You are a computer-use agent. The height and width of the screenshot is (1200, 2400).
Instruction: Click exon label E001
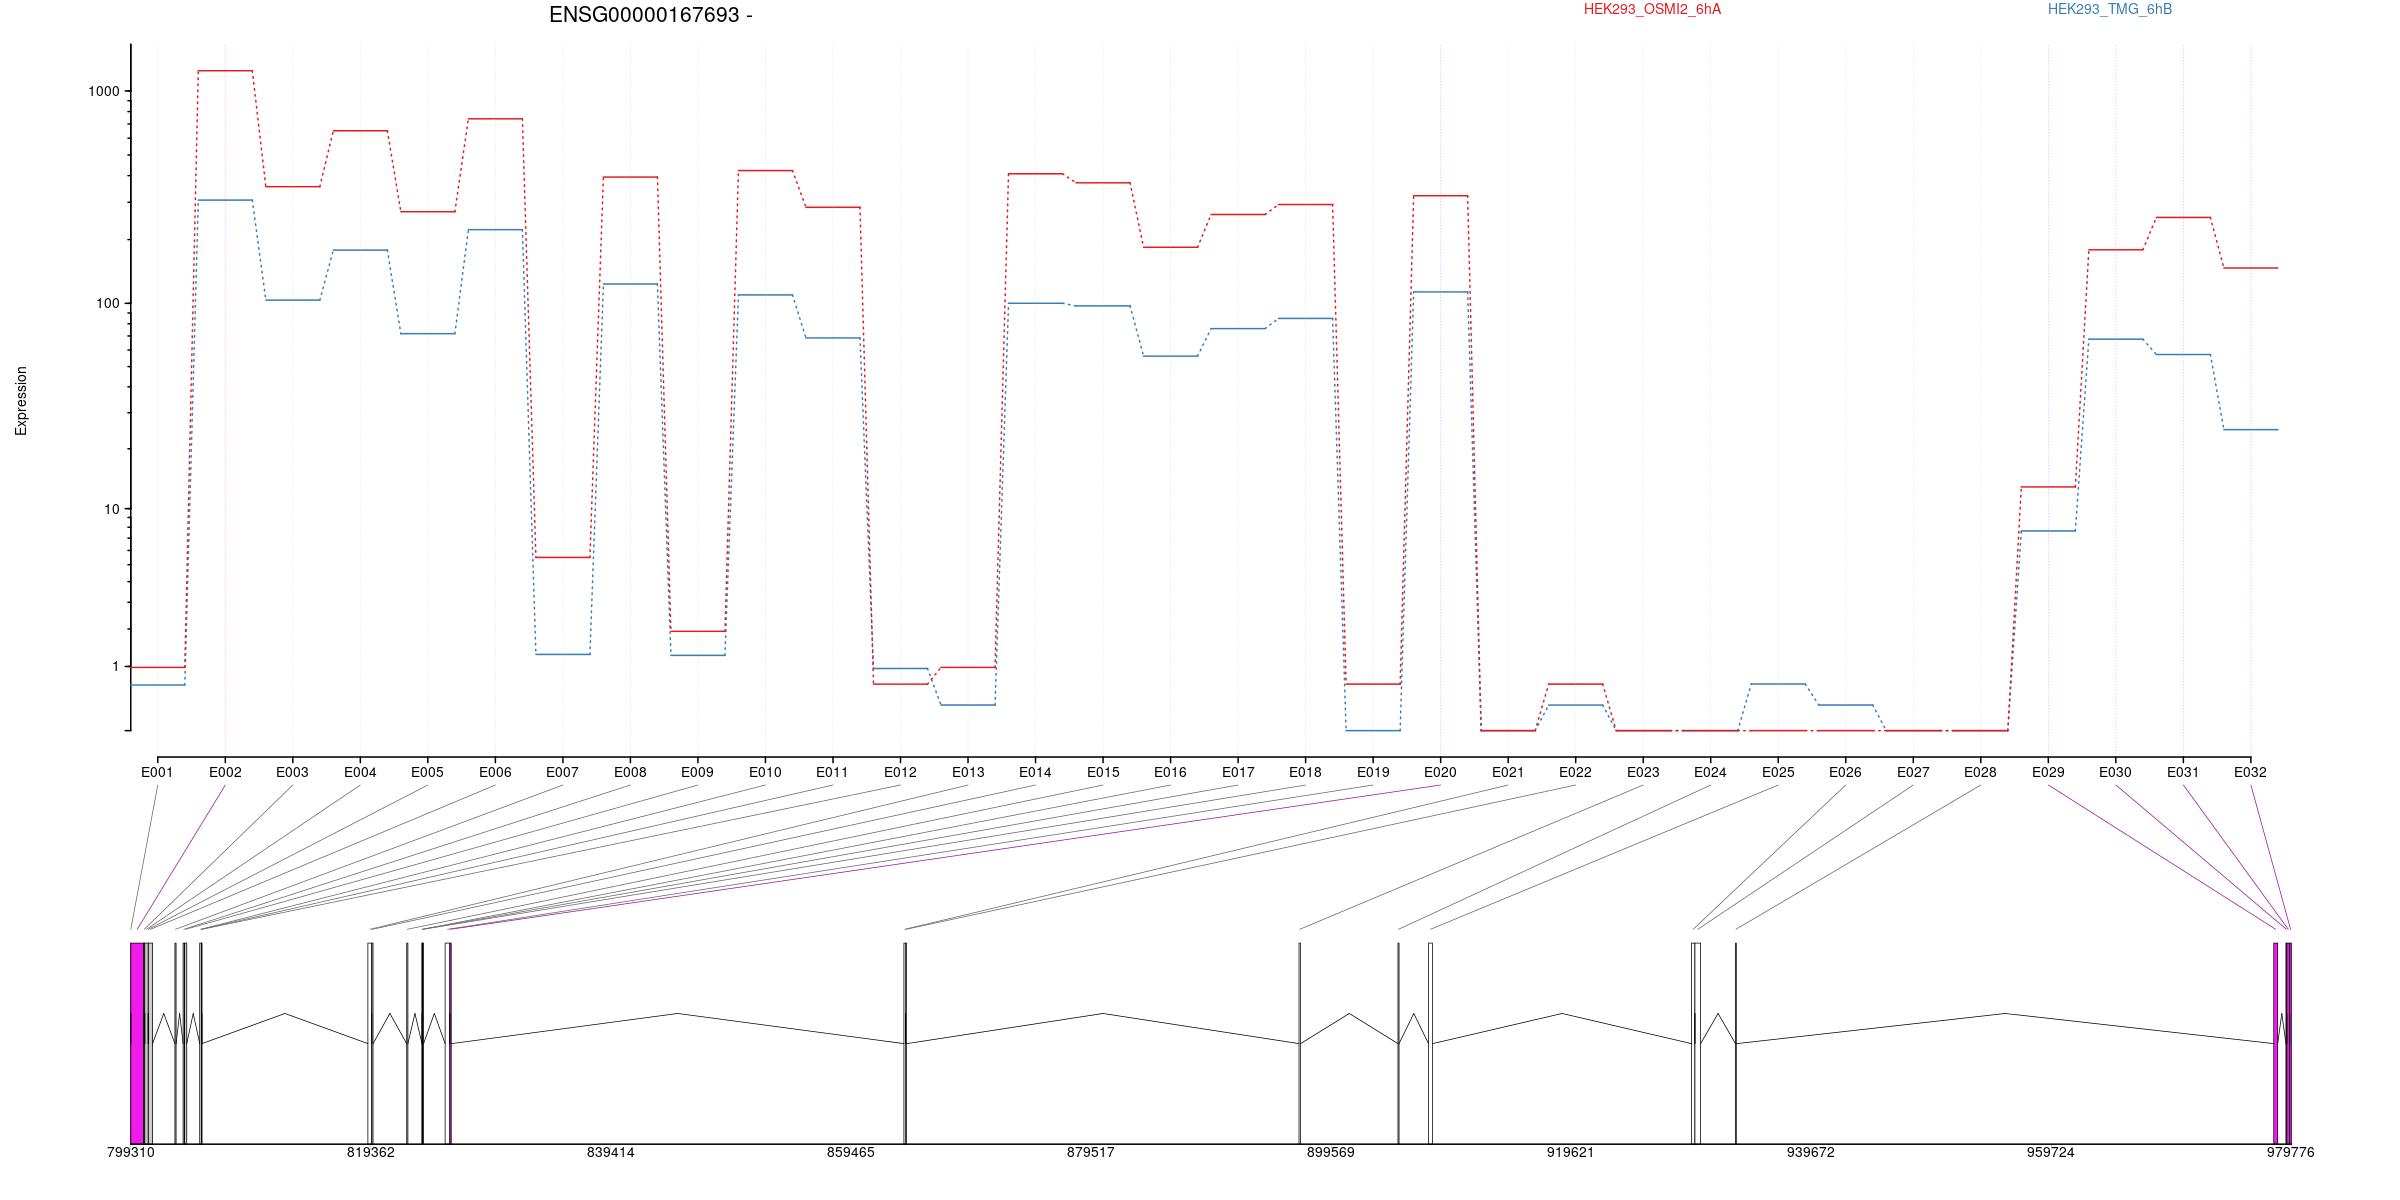click(x=157, y=772)
